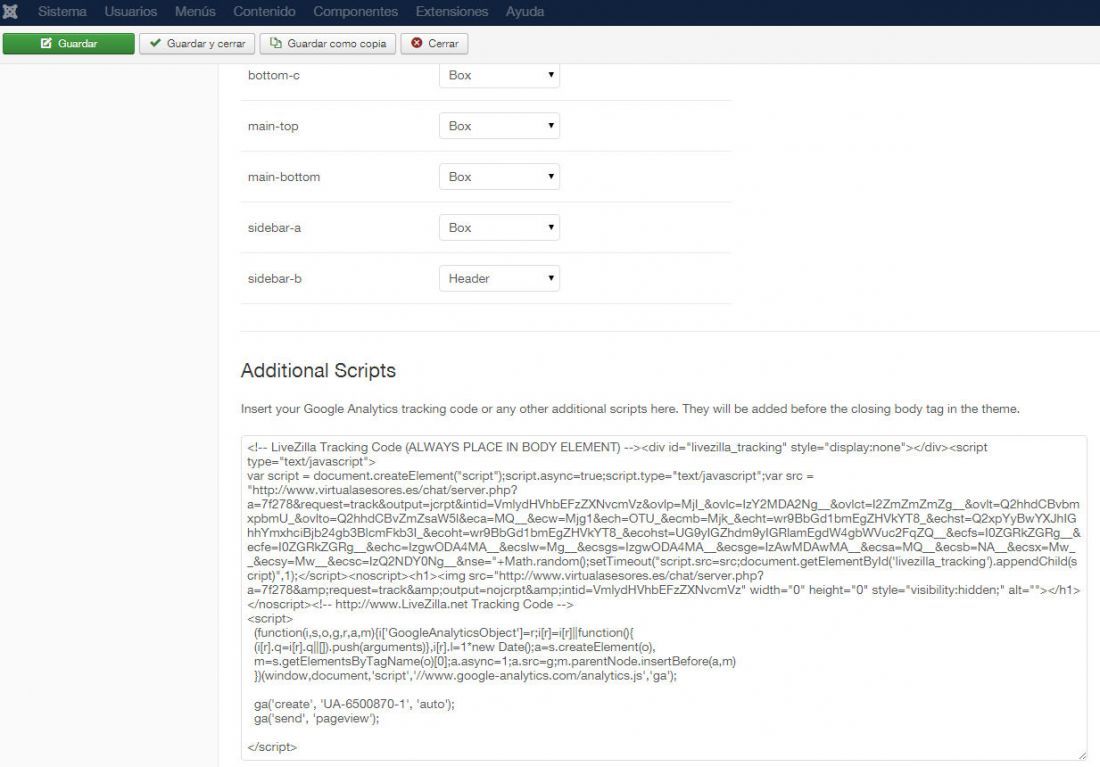Open the Componentes menu
The image size is (1100, 767).
click(356, 11)
